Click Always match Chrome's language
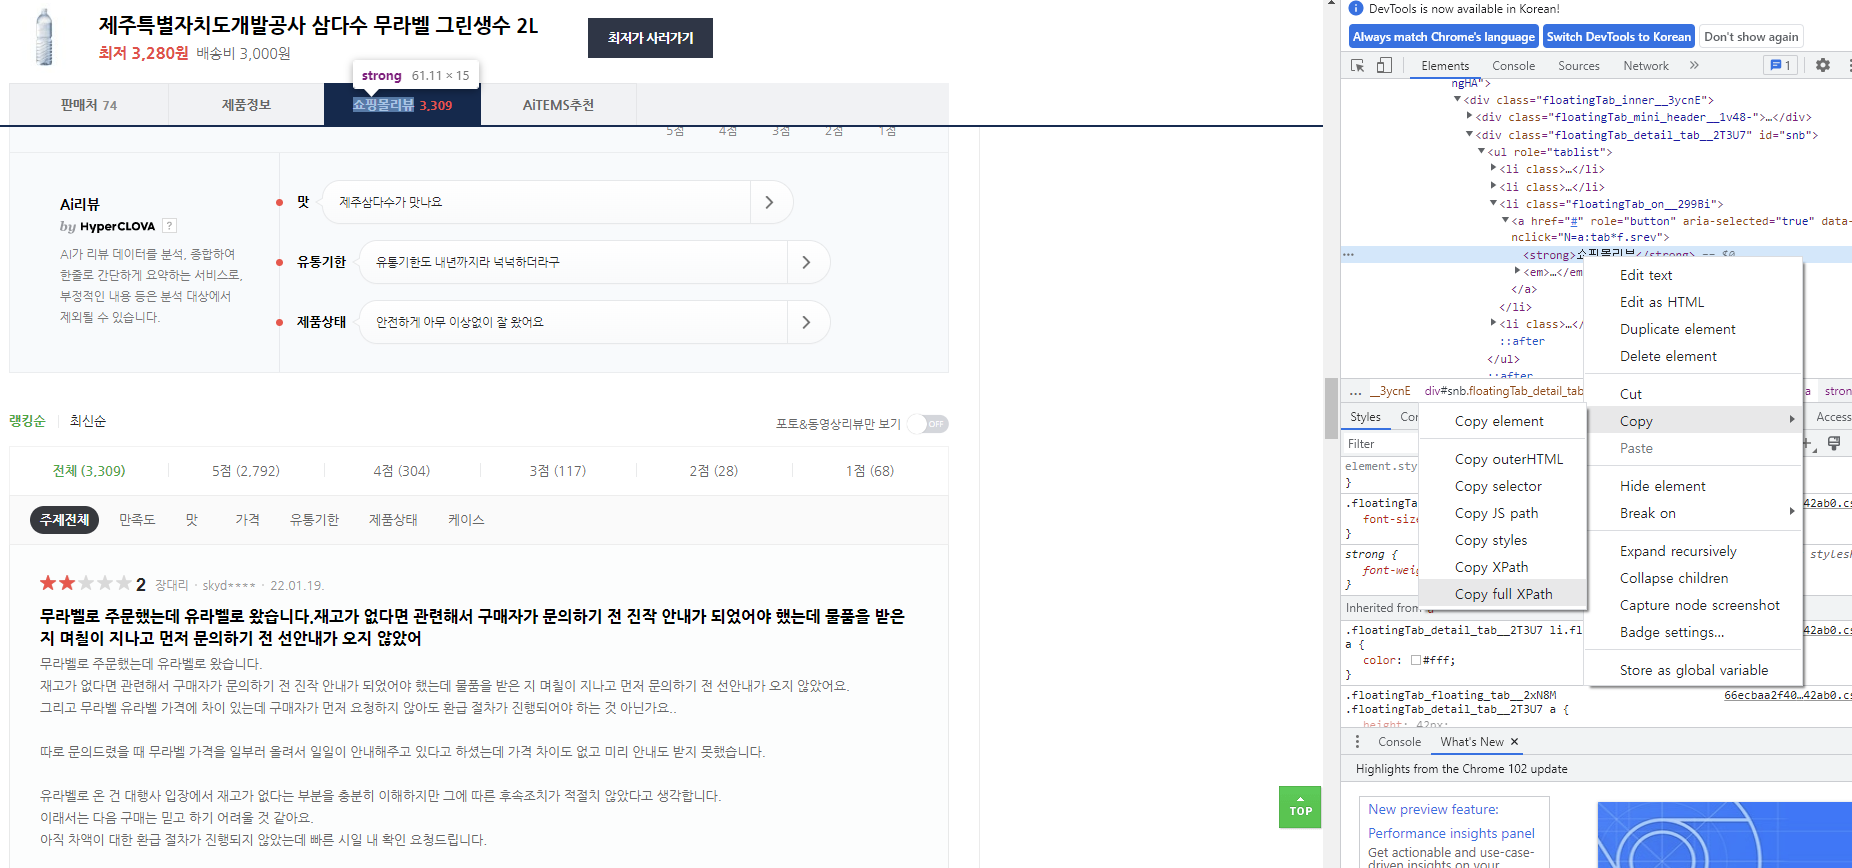This screenshot has width=1852, height=868. (1443, 37)
